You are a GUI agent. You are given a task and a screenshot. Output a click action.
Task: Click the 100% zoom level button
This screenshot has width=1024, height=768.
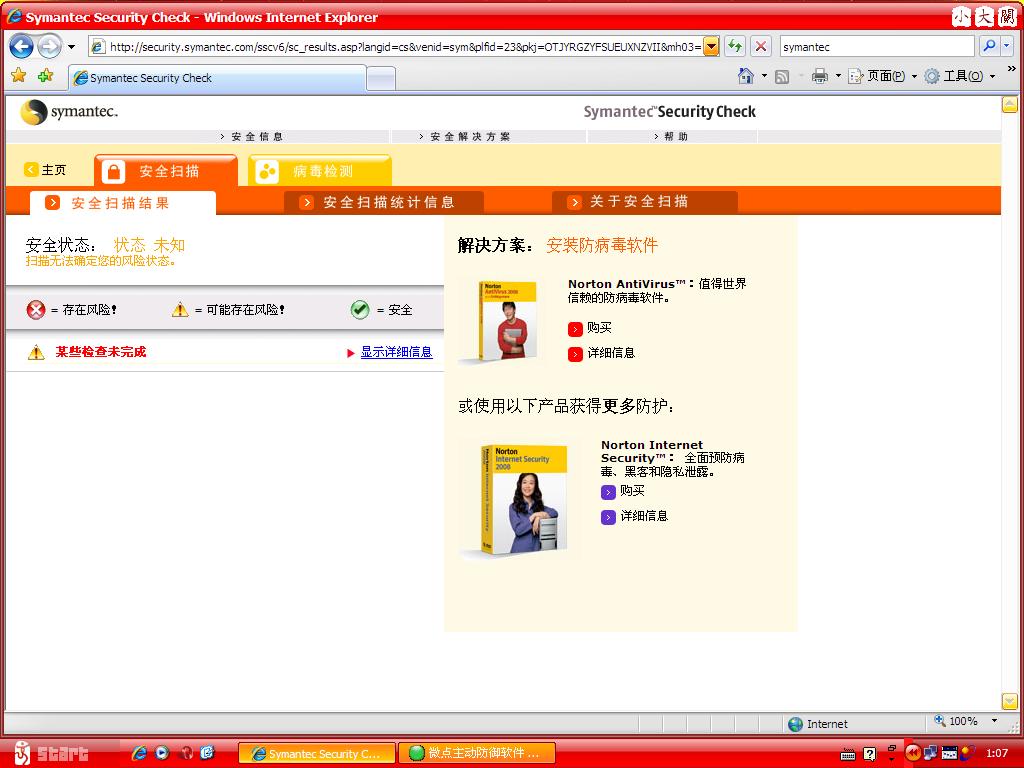pos(956,721)
